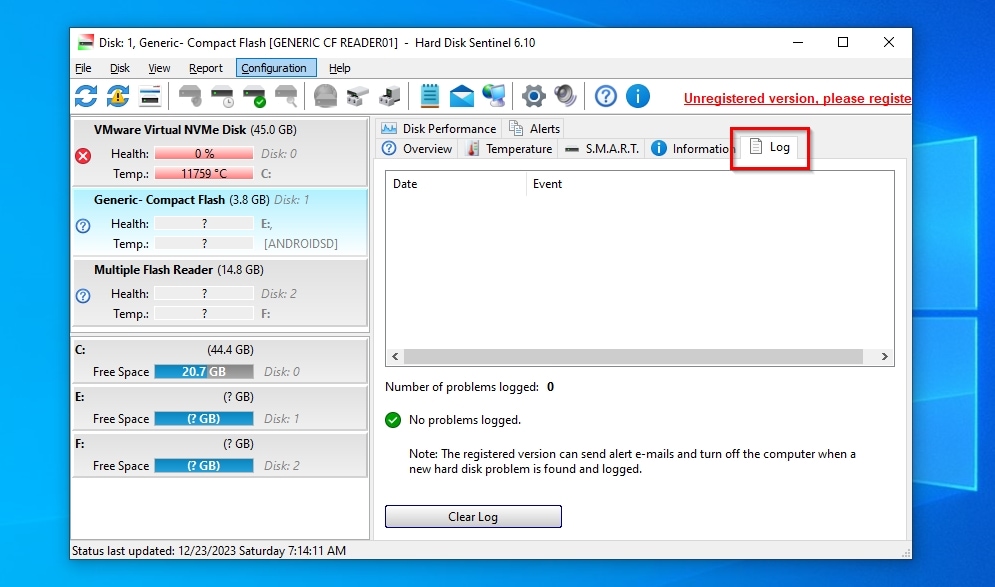Click the blue info about icon

coord(638,96)
